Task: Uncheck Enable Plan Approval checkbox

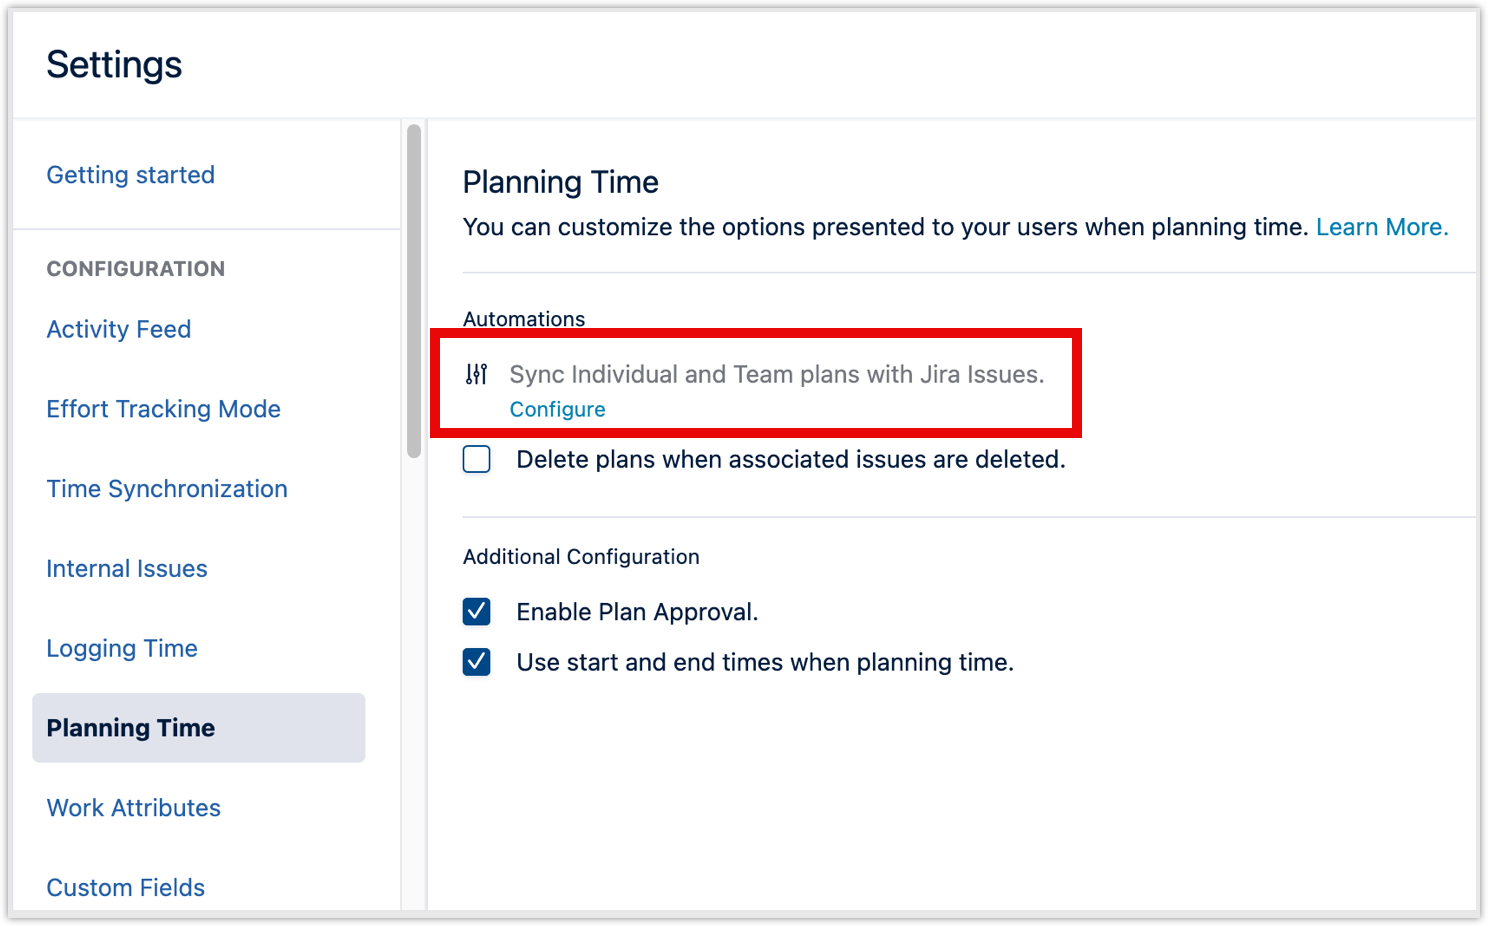Action: (x=477, y=612)
